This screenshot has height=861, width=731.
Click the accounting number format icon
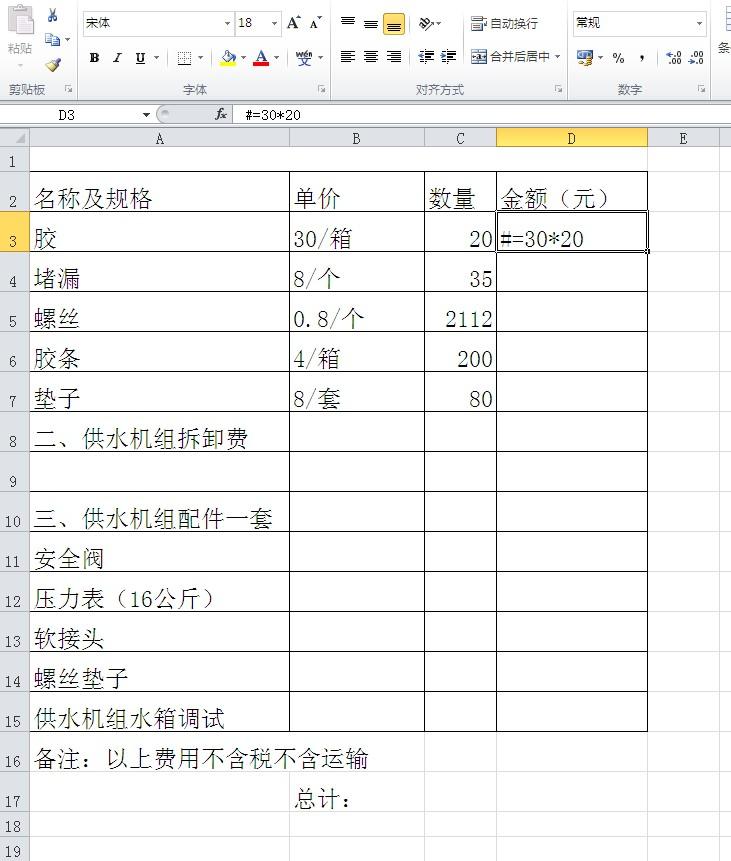point(584,58)
